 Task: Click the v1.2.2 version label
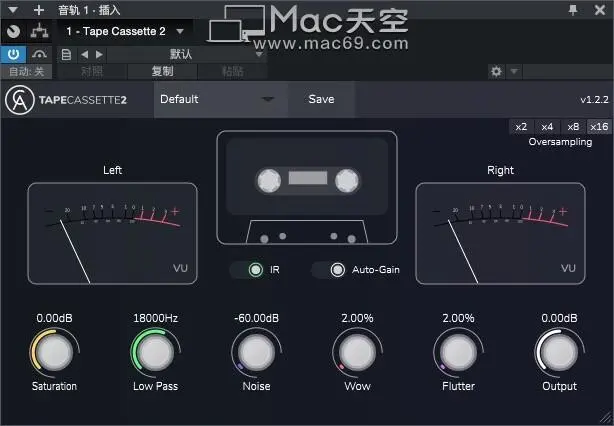594,100
